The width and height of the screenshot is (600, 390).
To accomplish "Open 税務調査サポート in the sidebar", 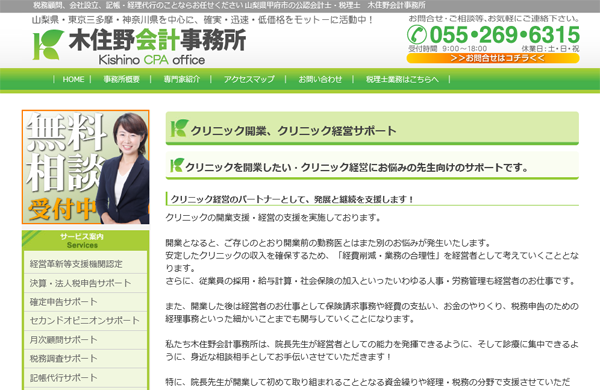I will (x=86, y=358).
